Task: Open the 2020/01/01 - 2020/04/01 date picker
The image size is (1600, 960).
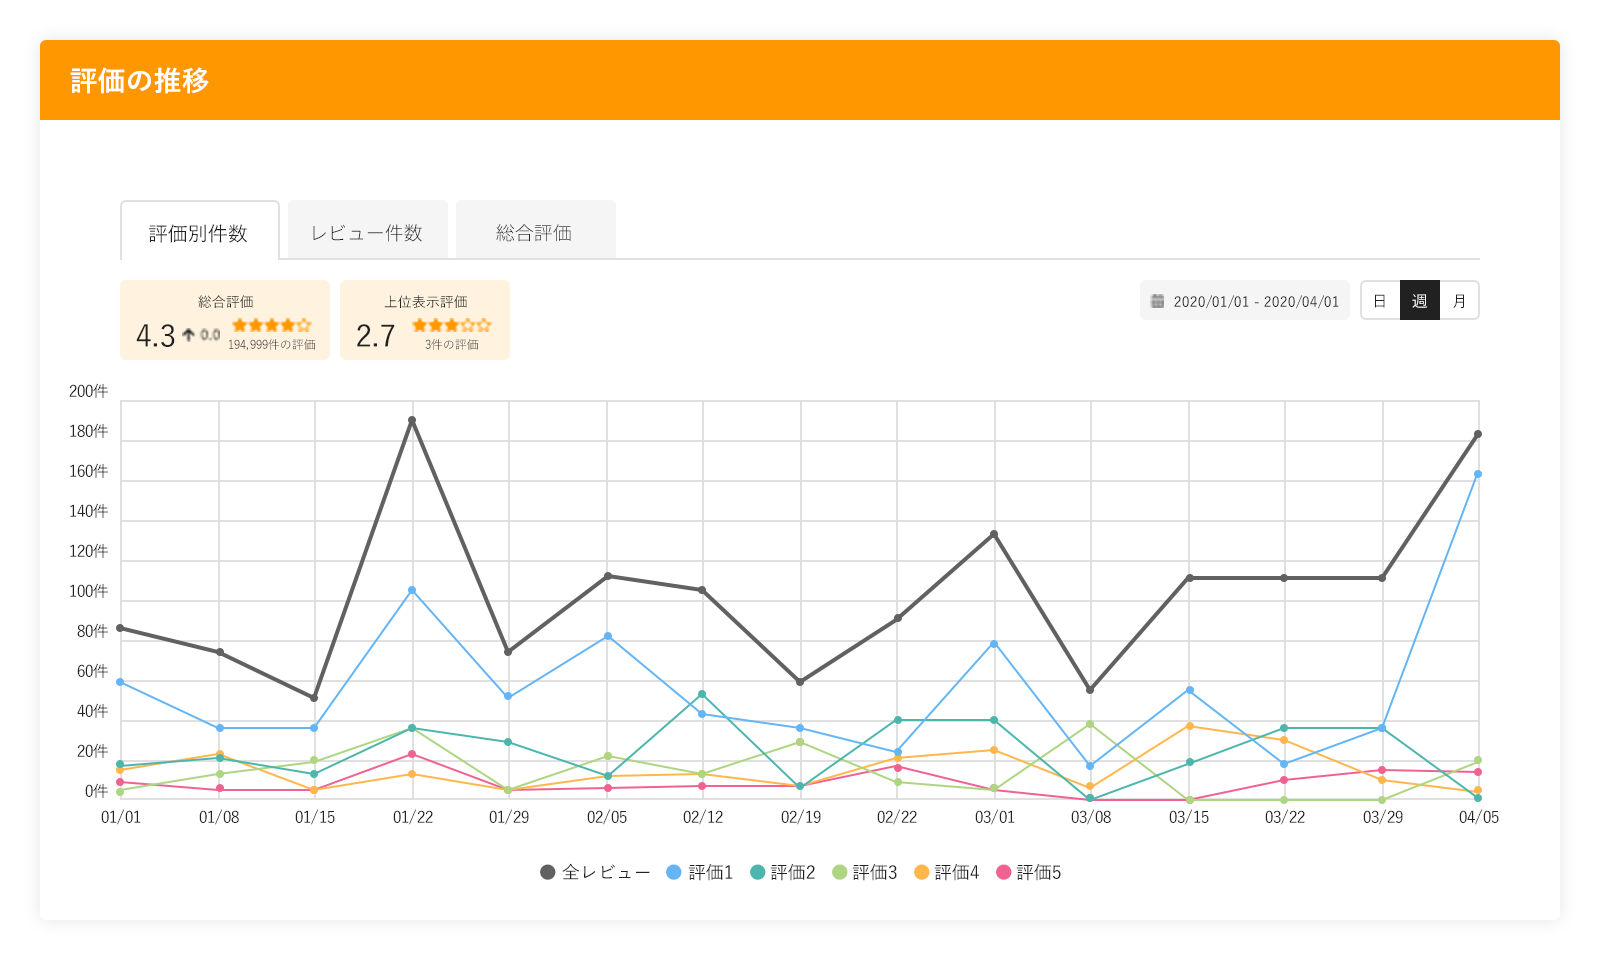Action: tap(1245, 301)
